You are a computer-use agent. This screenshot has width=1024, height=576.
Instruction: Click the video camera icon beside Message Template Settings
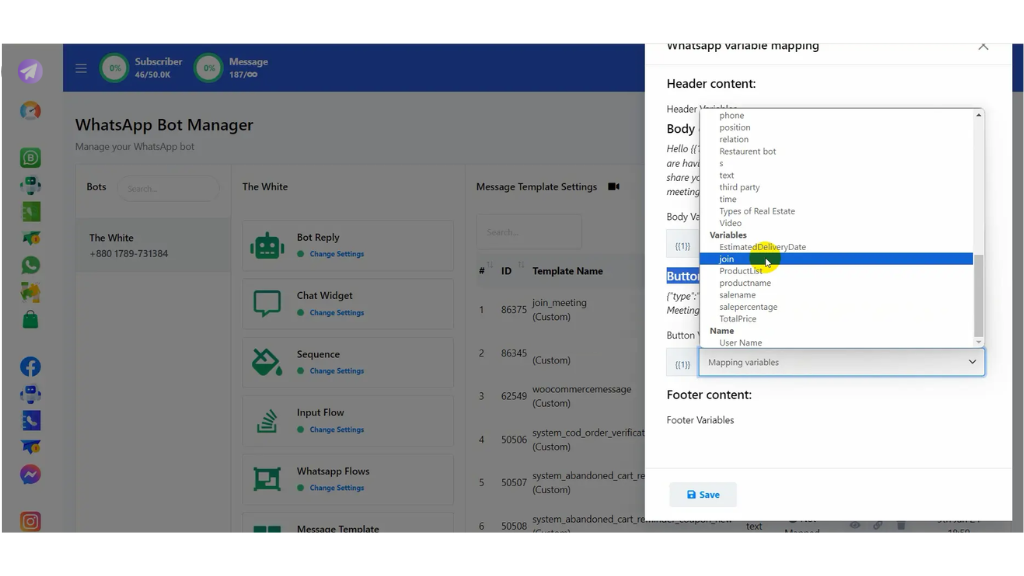pos(613,187)
